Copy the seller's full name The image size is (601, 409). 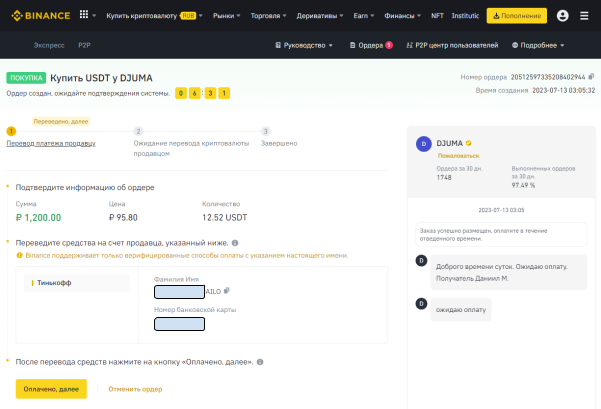pos(225,292)
